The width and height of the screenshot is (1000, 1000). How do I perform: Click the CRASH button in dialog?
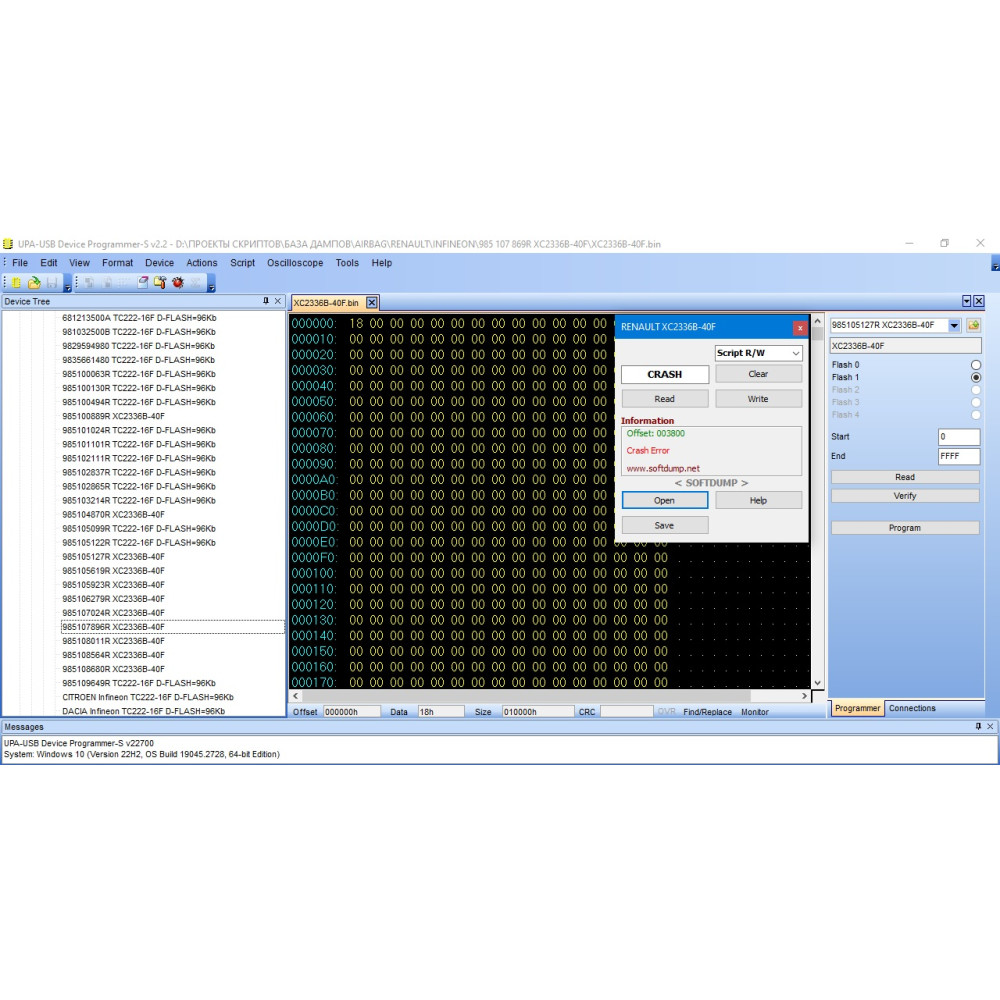tap(665, 374)
